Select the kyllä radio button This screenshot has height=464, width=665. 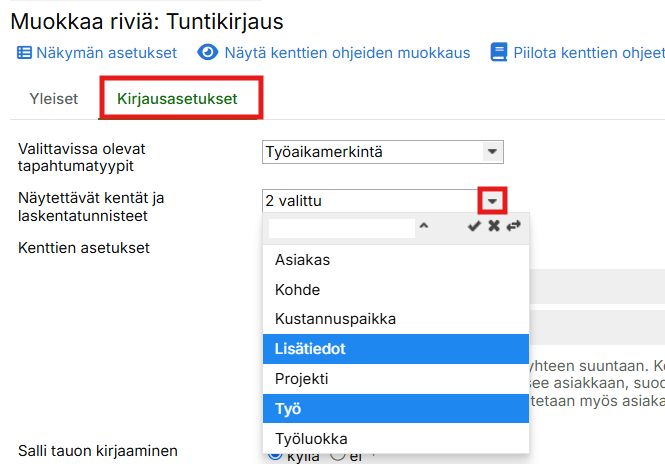tap(275, 455)
